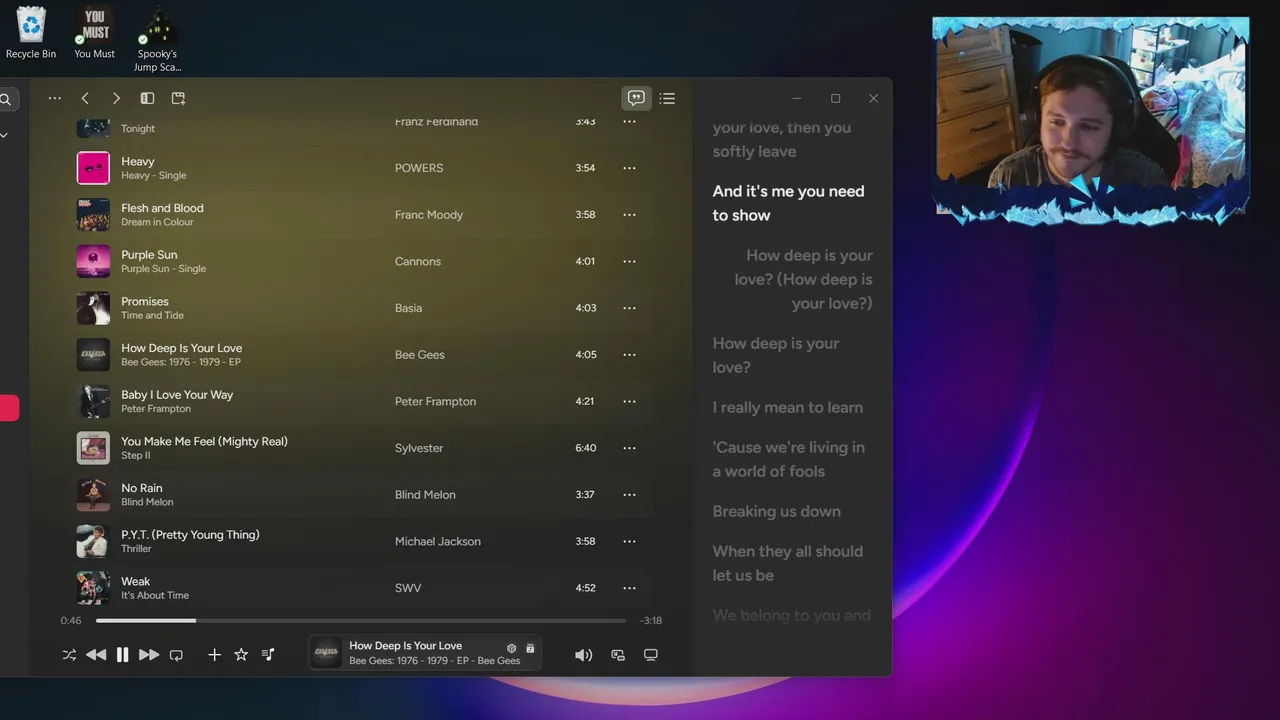Go forward with the right arrow
1280x720 pixels.
(116, 98)
